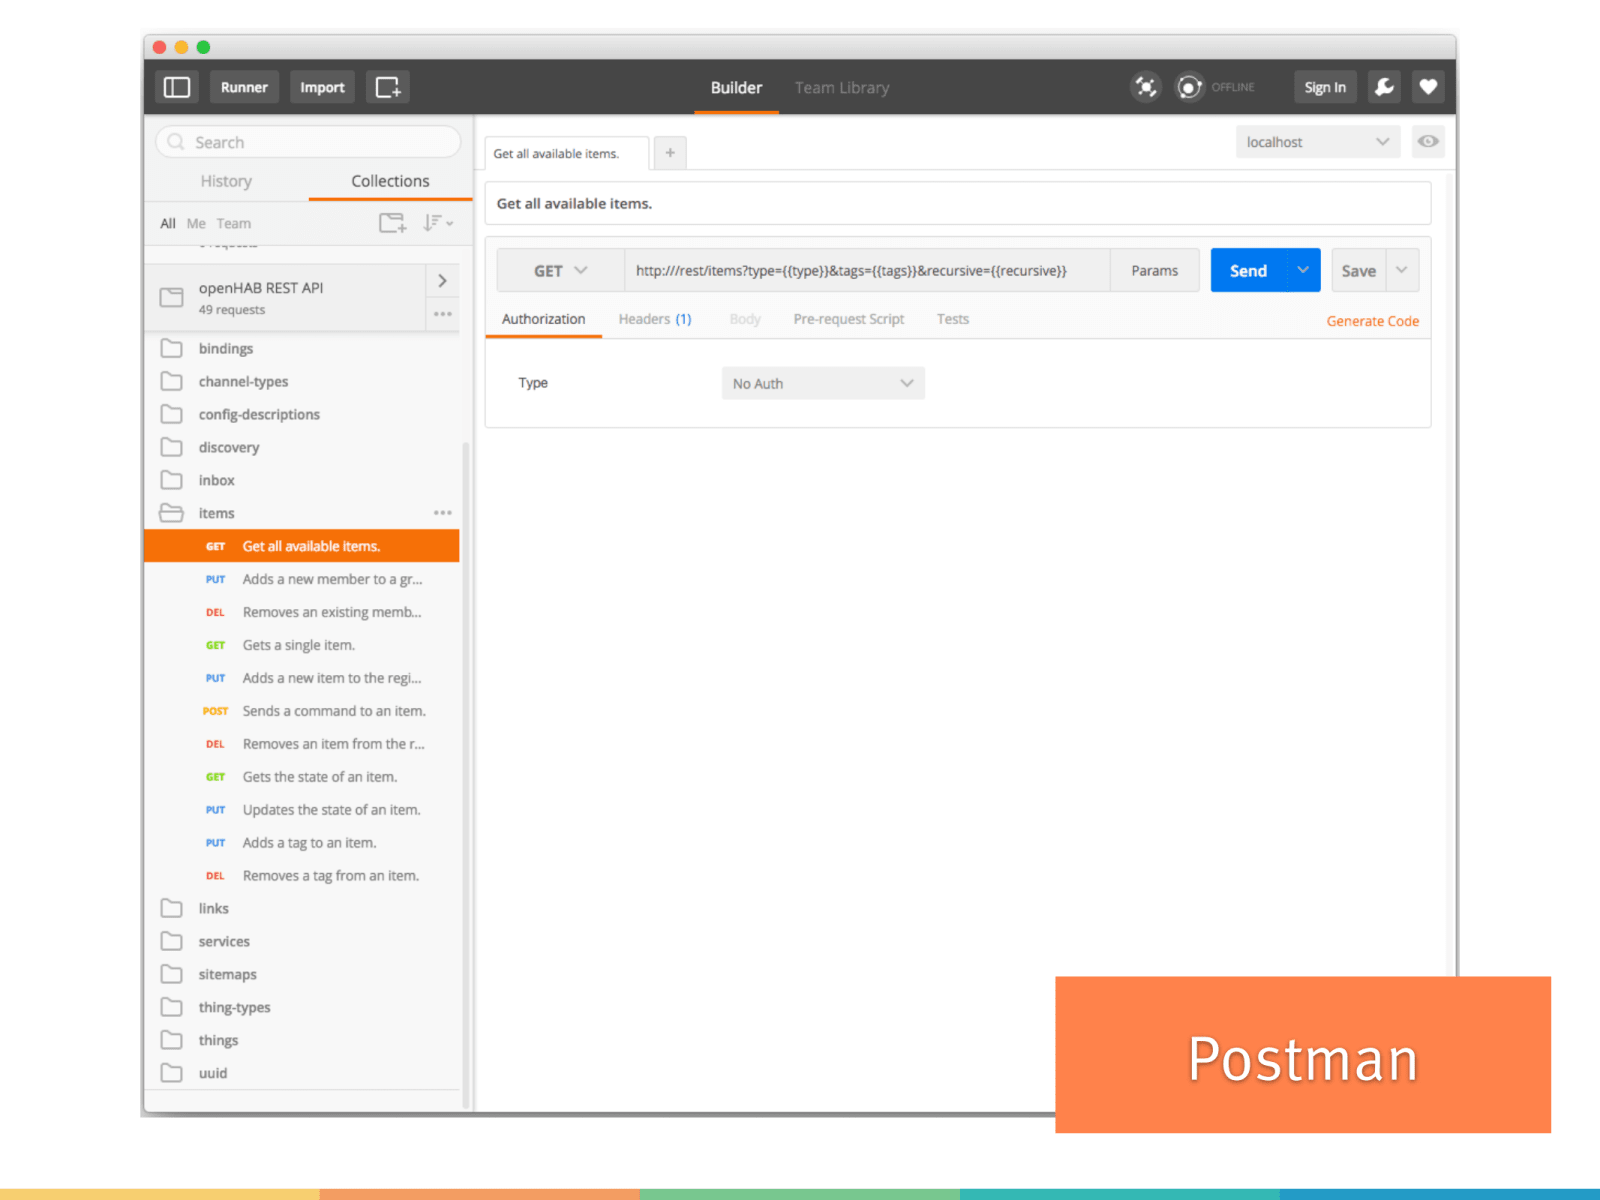The image size is (1600, 1200).
Task: Select the Collections tab
Action: click(390, 181)
